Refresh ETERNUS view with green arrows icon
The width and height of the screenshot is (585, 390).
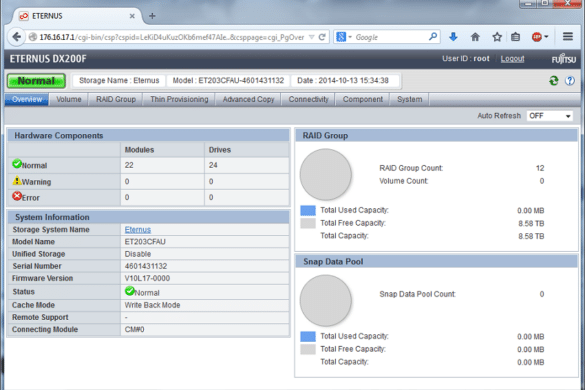point(554,81)
